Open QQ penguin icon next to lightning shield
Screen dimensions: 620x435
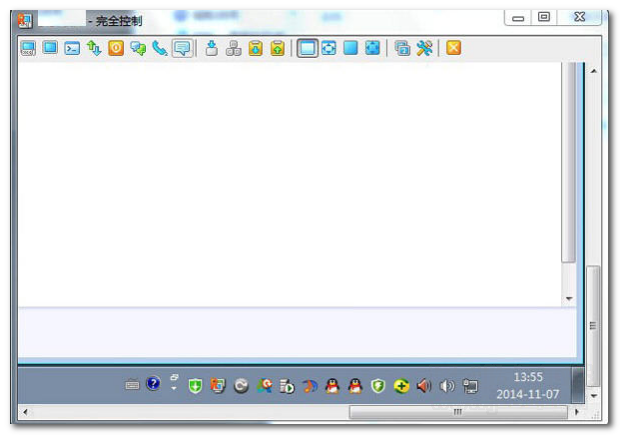click(355, 386)
